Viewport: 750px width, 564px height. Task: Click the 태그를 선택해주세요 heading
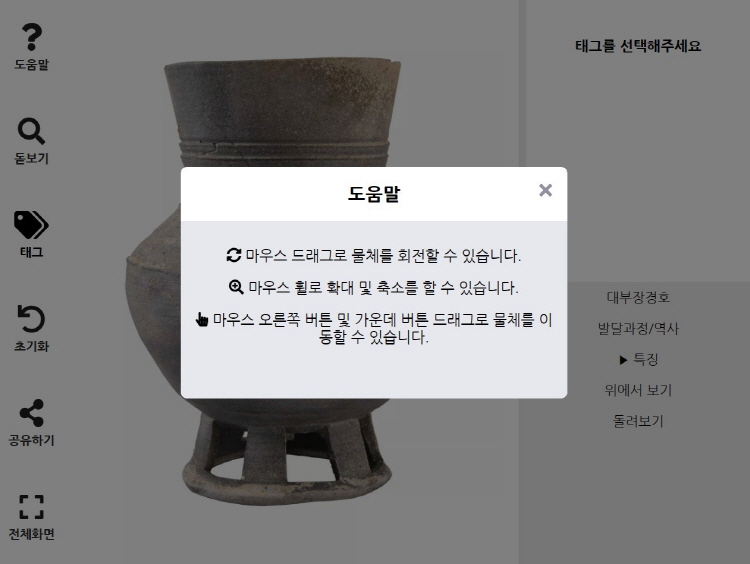coord(638,46)
